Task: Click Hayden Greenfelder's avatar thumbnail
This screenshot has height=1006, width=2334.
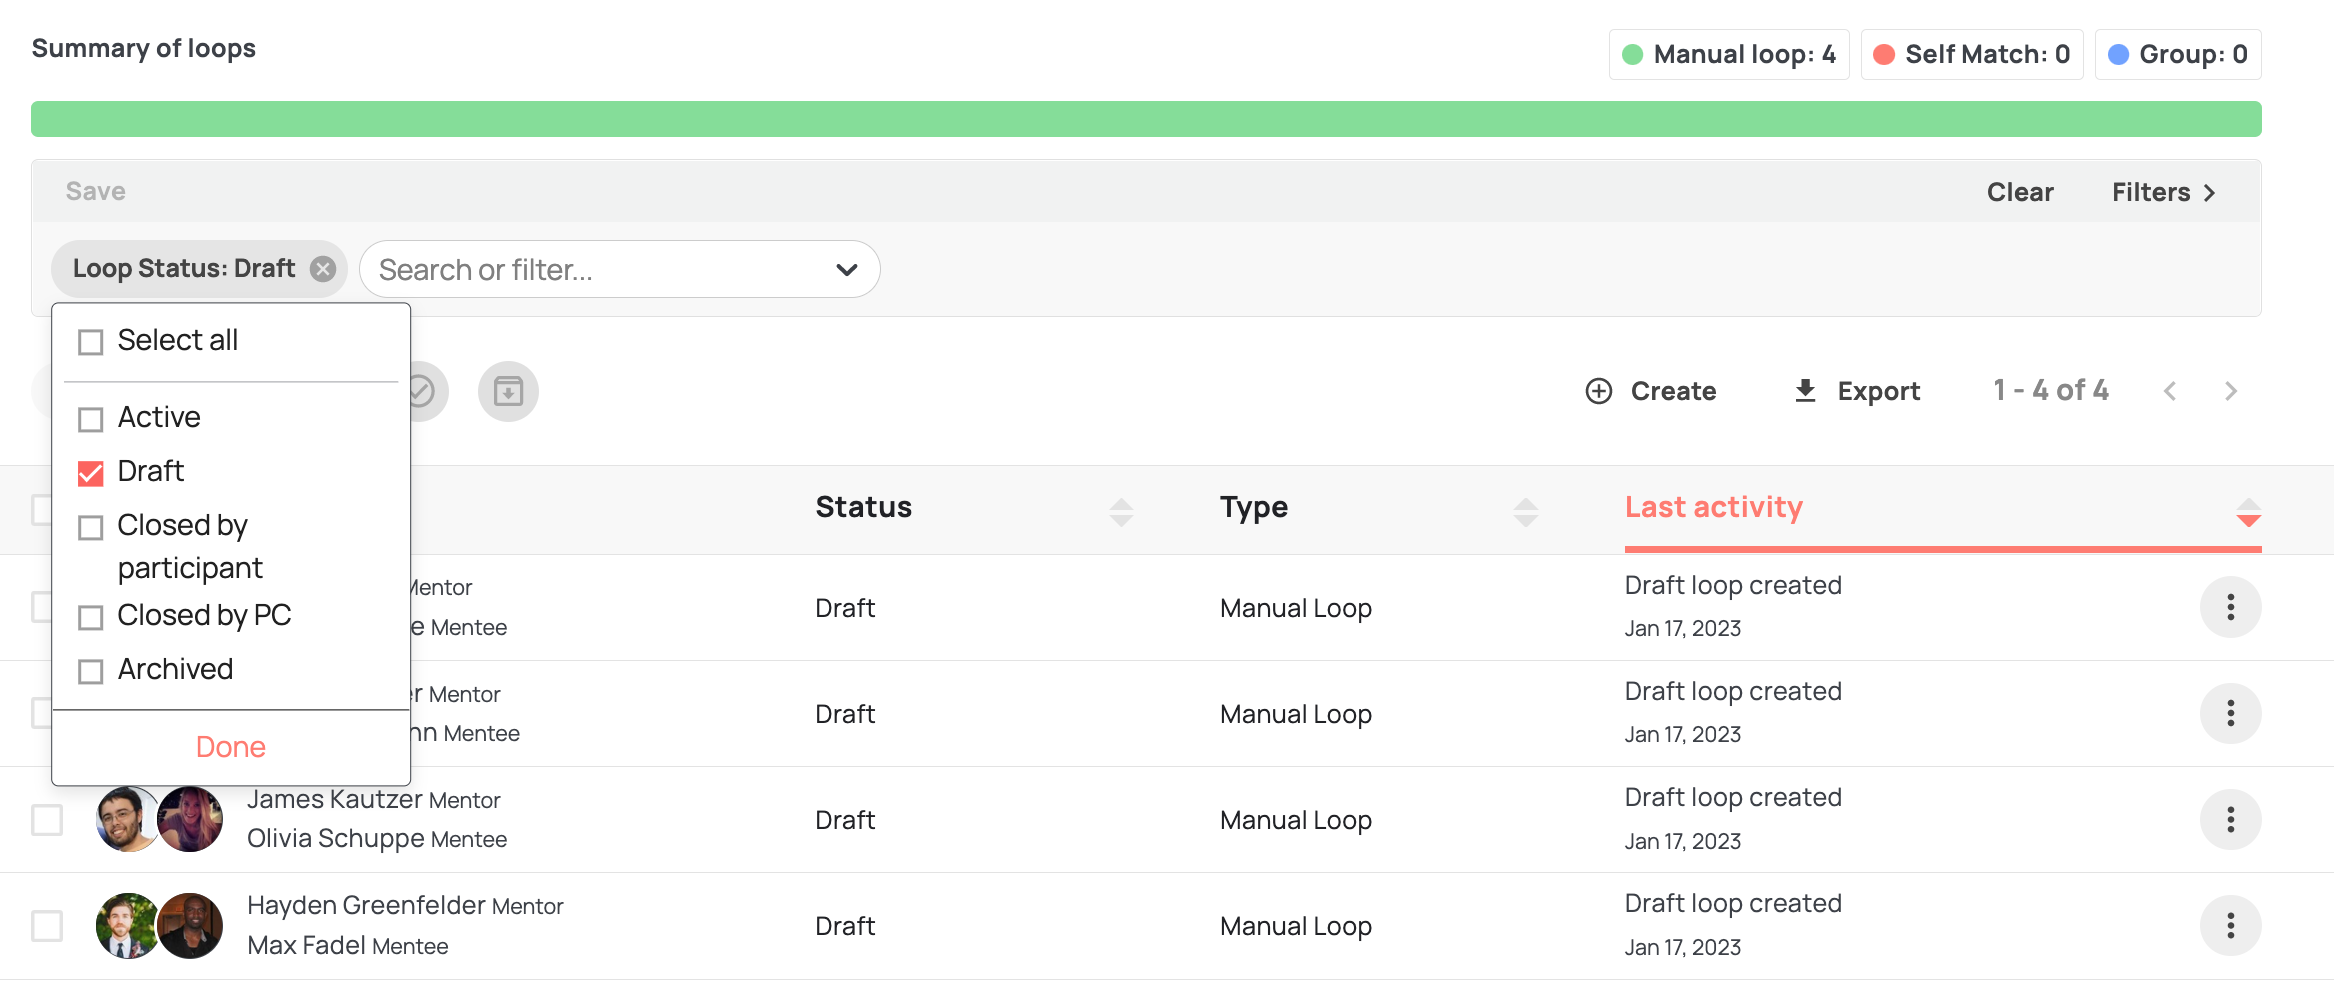Action: pyautogui.click(x=127, y=925)
